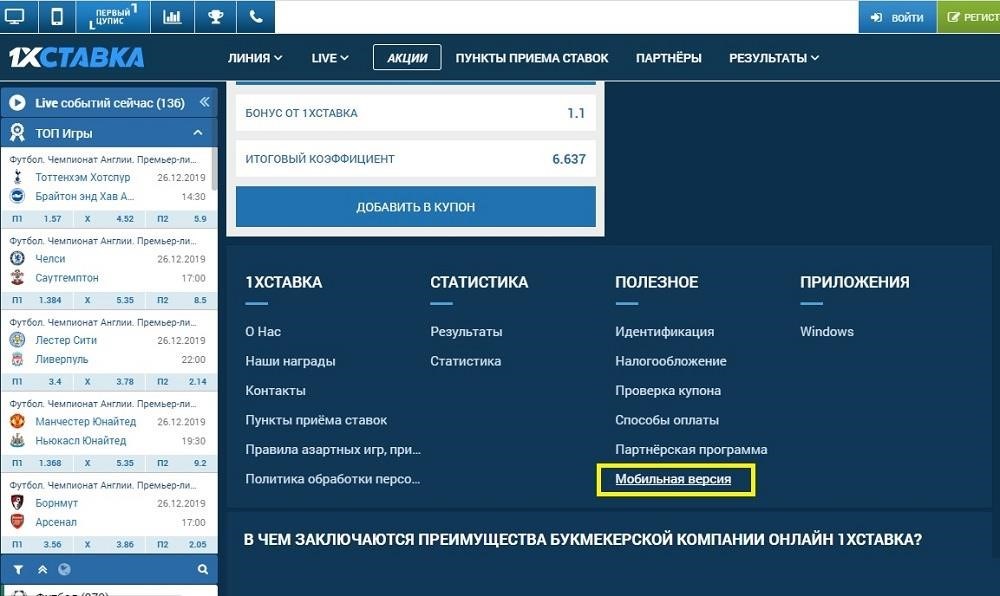
Task: Open the Контакты footer link
Action: tap(276, 390)
